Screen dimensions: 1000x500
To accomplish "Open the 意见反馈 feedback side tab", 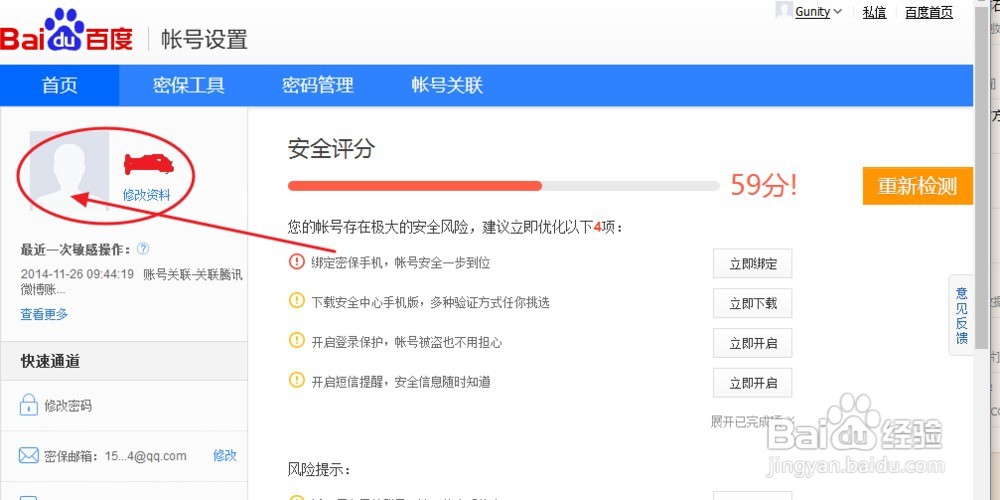I will click(x=961, y=315).
